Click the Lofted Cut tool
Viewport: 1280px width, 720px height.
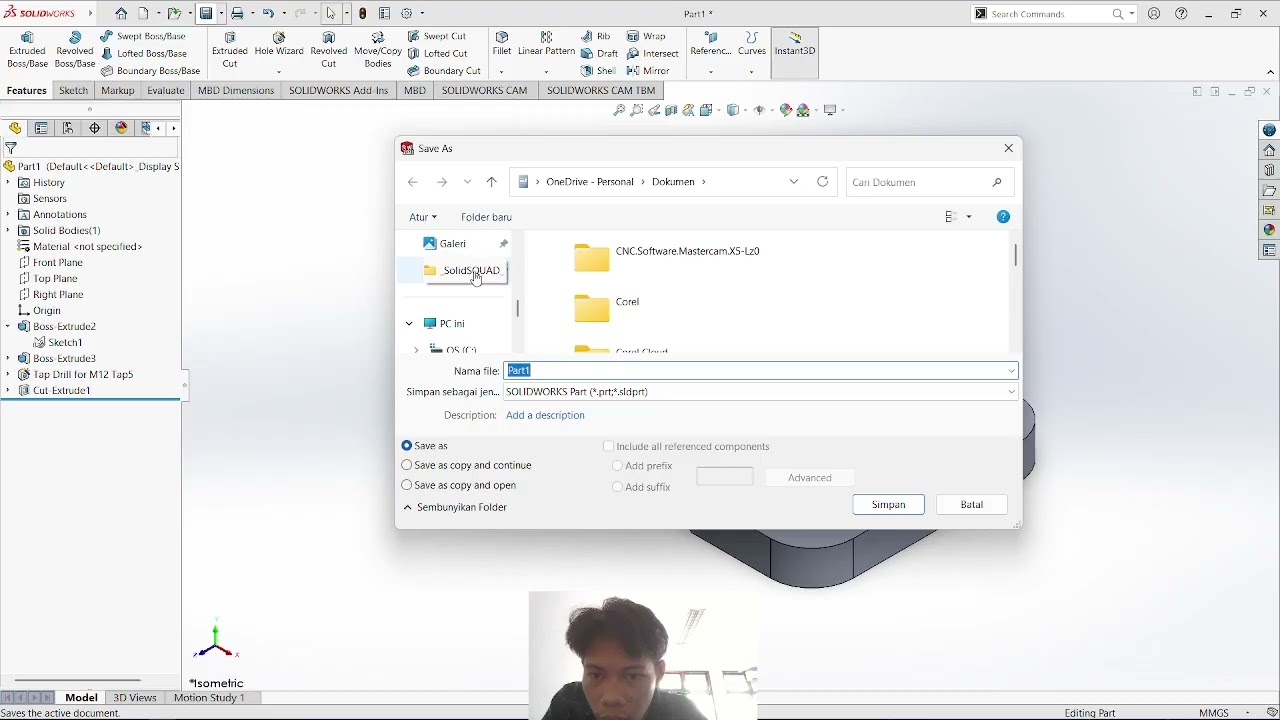(437, 54)
